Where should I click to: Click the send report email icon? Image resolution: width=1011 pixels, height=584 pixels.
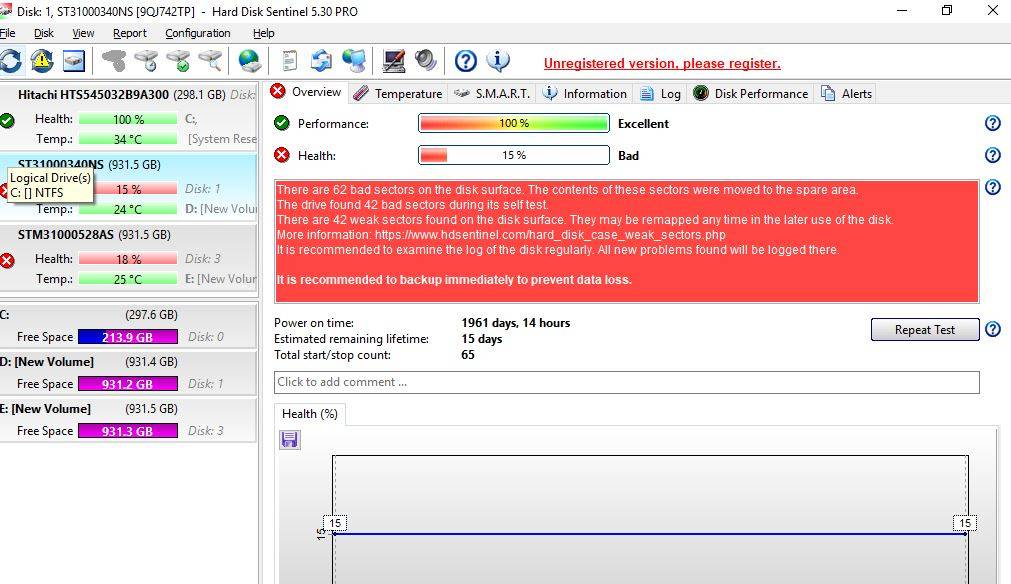[x=321, y=61]
